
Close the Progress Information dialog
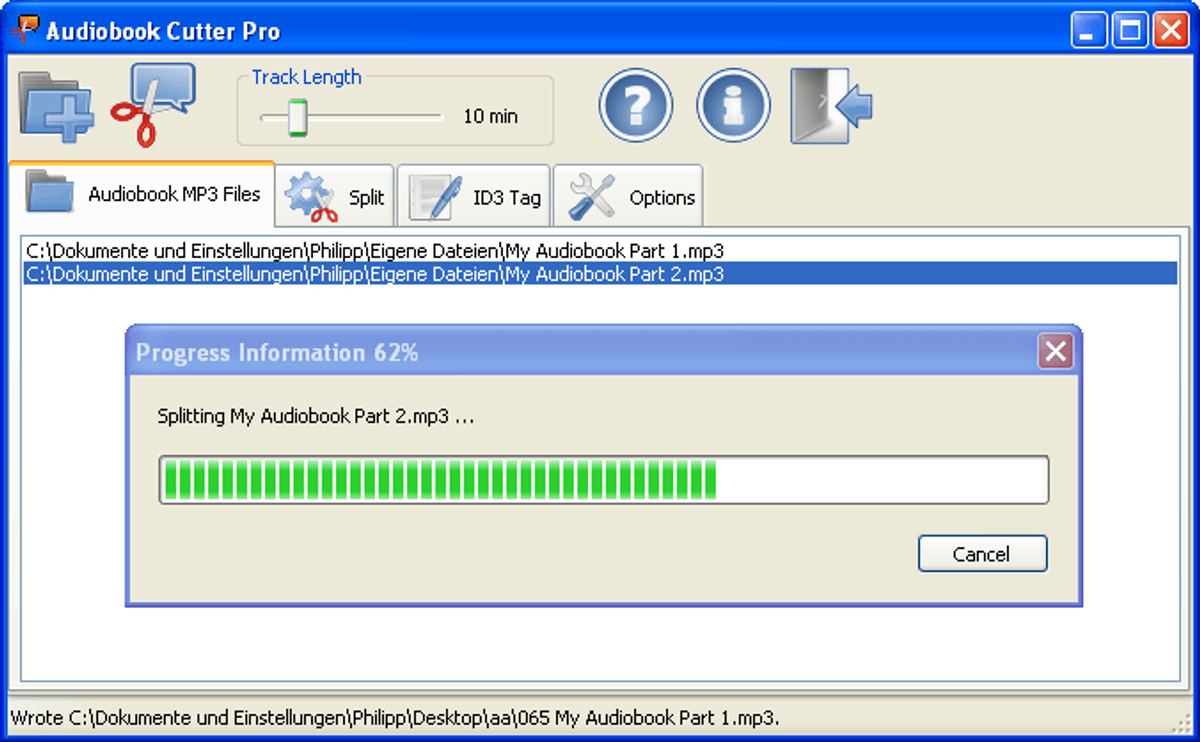pos(1055,352)
